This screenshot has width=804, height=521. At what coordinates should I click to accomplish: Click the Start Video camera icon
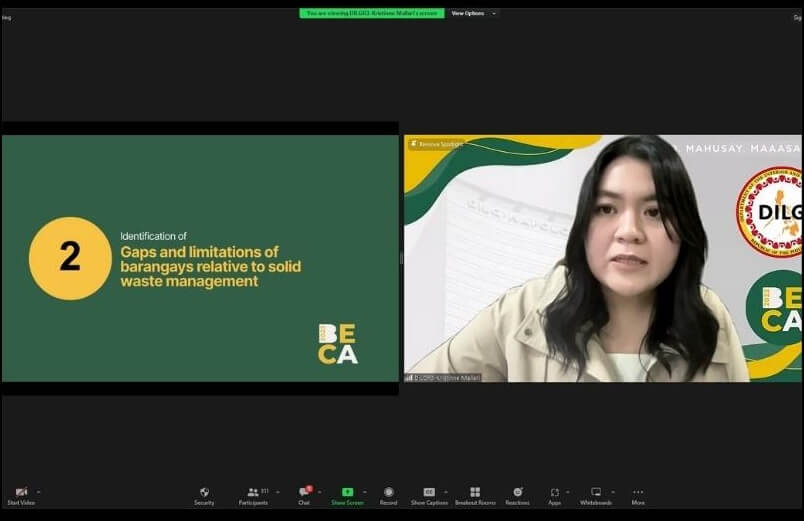pos(21,493)
